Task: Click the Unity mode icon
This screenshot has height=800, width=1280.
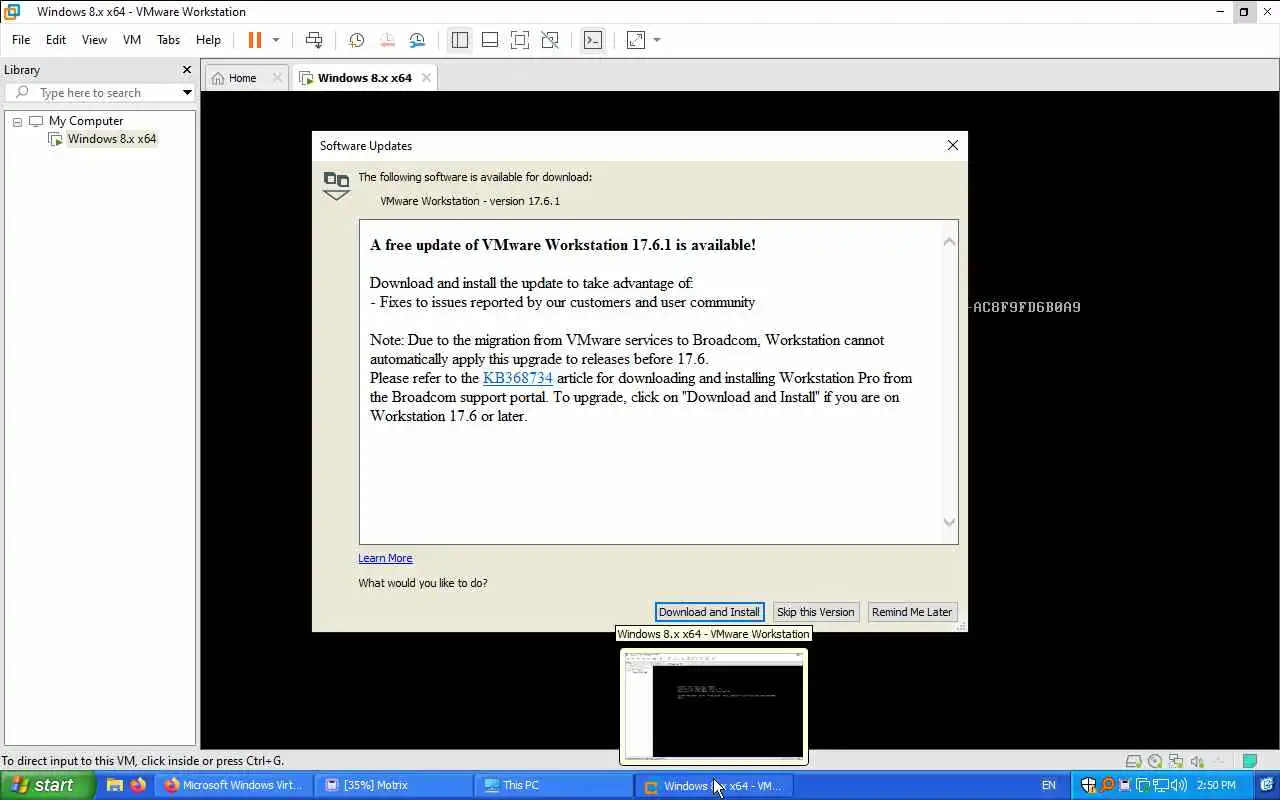Action: point(550,40)
